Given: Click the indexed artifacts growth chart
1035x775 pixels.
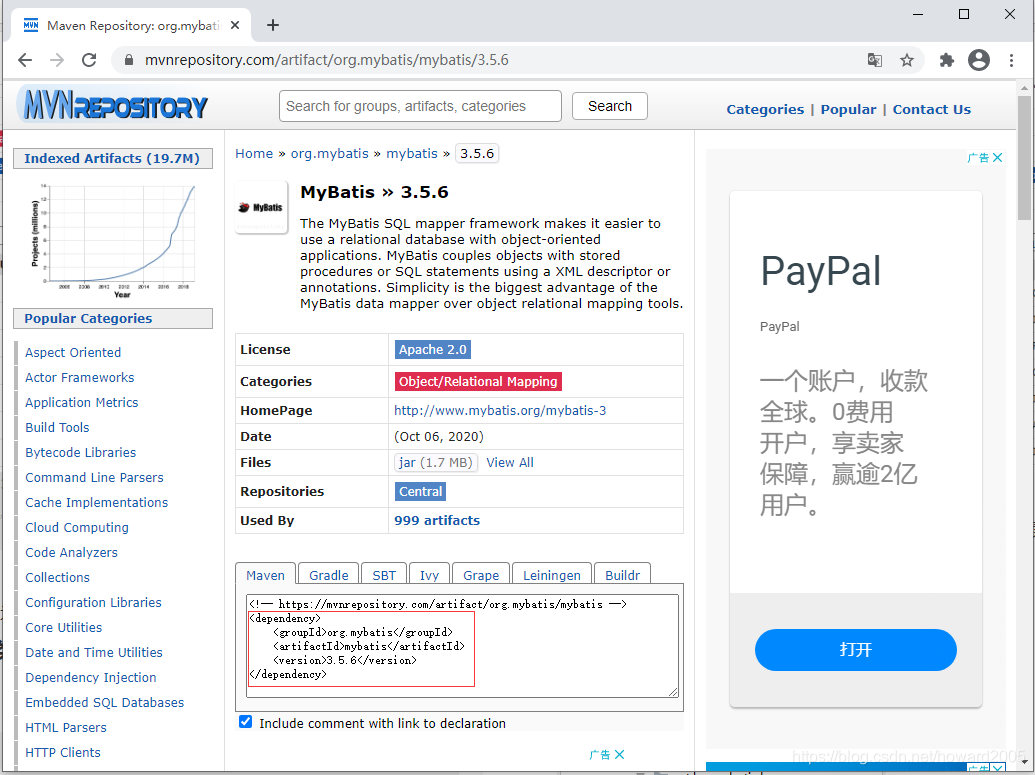Looking at the screenshot, I should point(114,240).
